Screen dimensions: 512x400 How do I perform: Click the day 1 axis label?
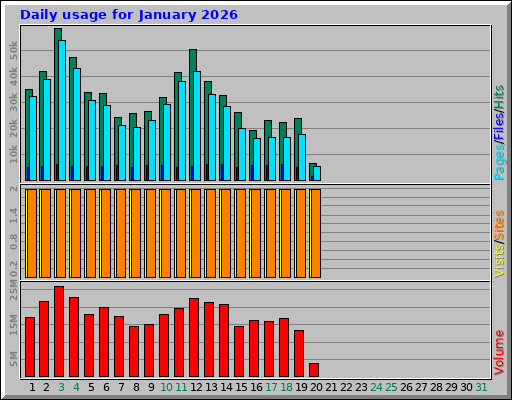32,387
